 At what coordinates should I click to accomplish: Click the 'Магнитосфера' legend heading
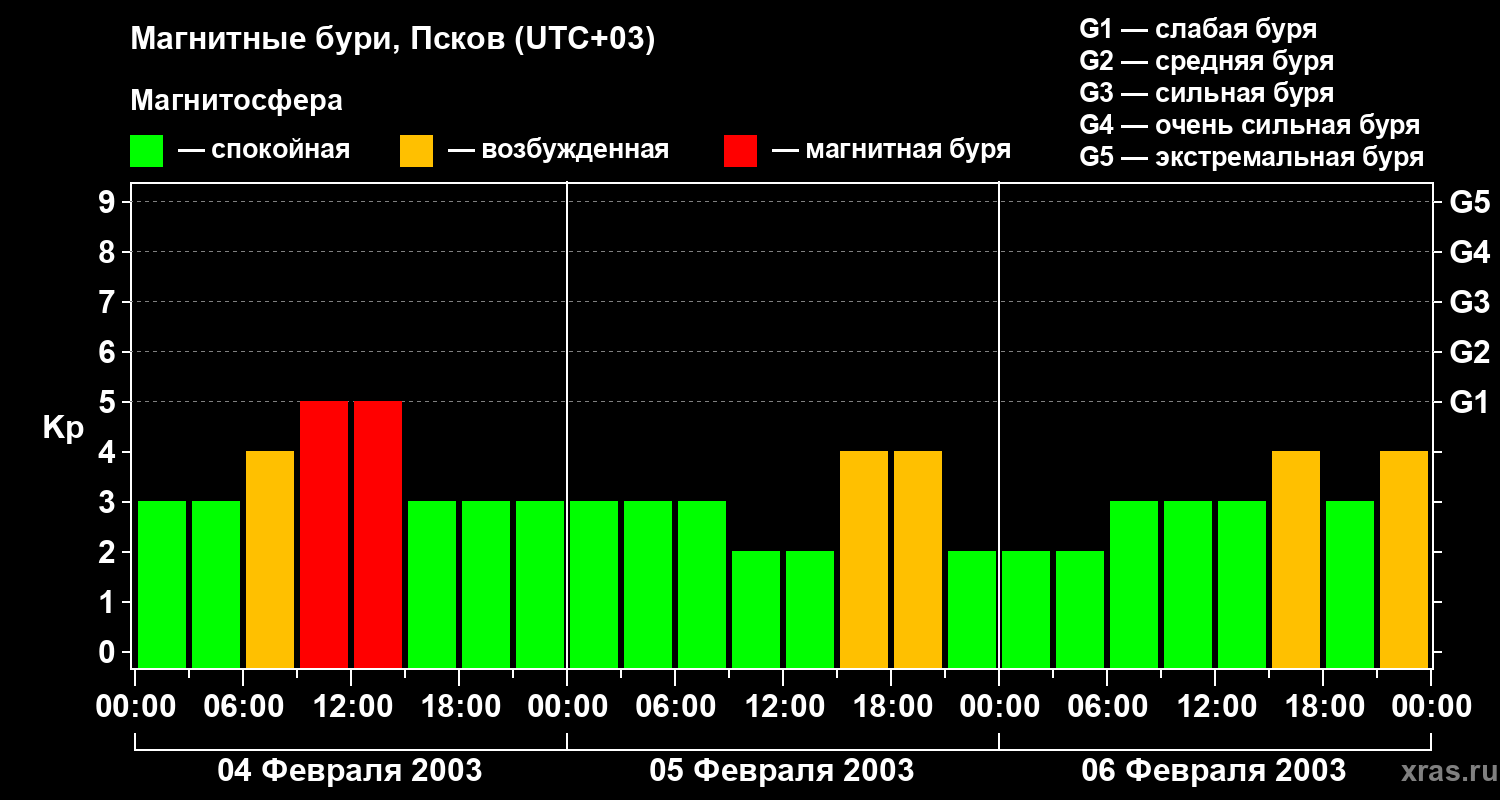(x=237, y=101)
